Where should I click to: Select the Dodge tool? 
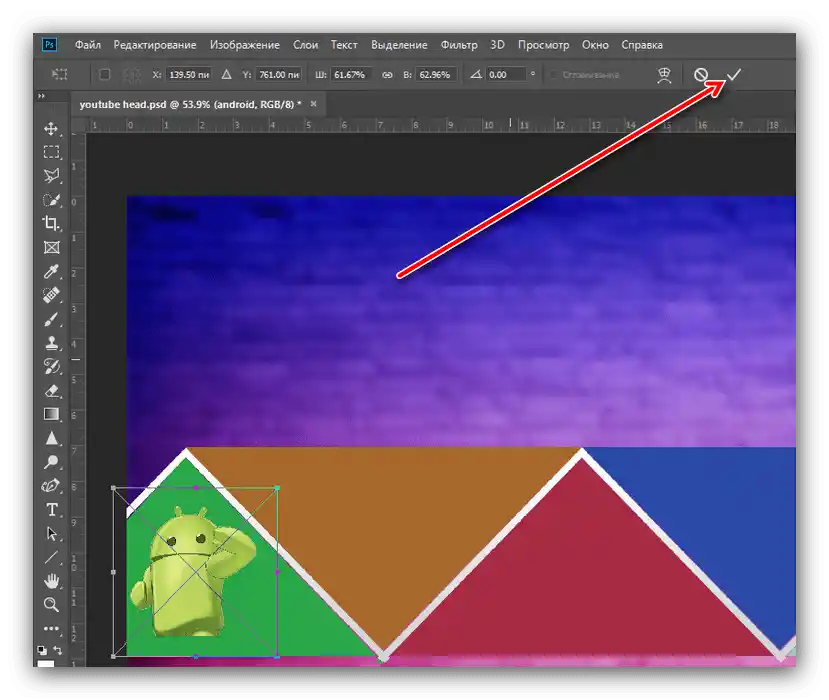51,462
